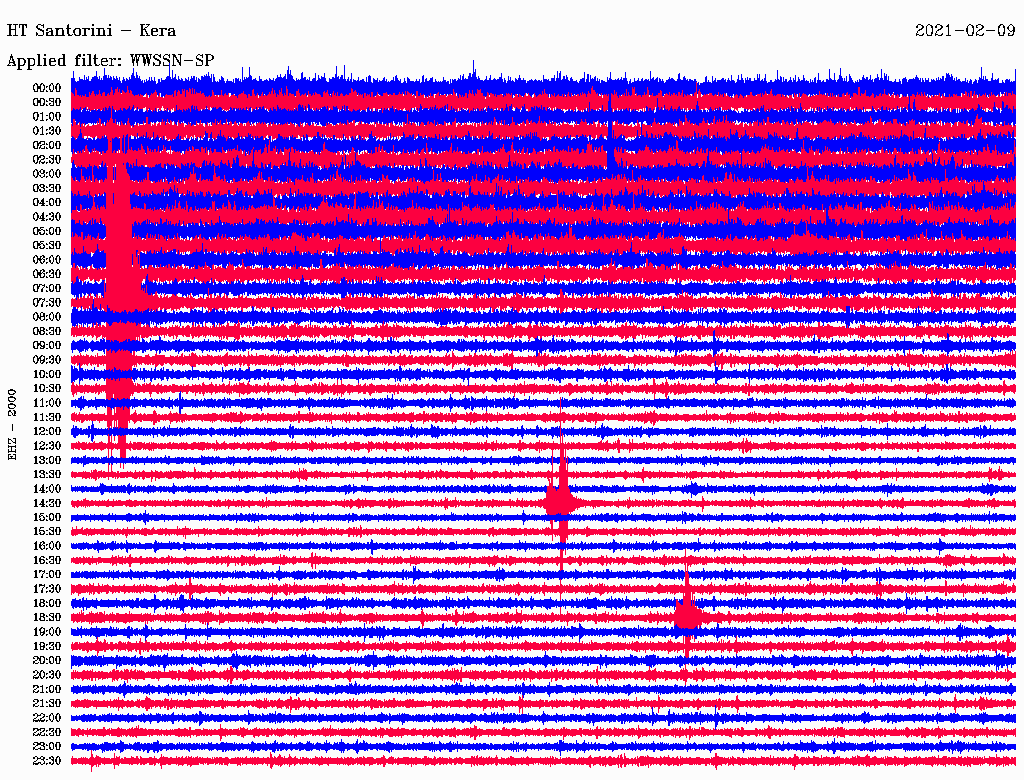Select the 19:00 time row label
The image size is (1024, 780).
47,632
